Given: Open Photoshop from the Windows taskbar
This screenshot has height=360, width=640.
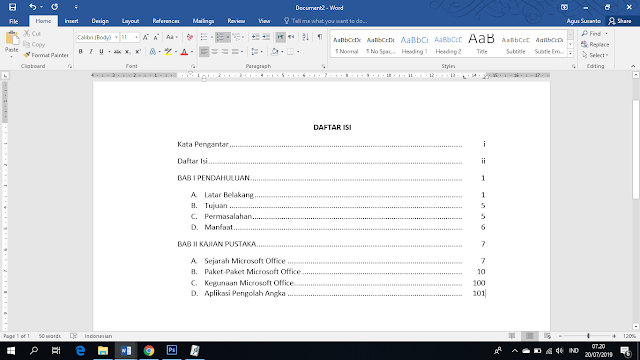Looking at the screenshot, I should [x=172, y=350].
